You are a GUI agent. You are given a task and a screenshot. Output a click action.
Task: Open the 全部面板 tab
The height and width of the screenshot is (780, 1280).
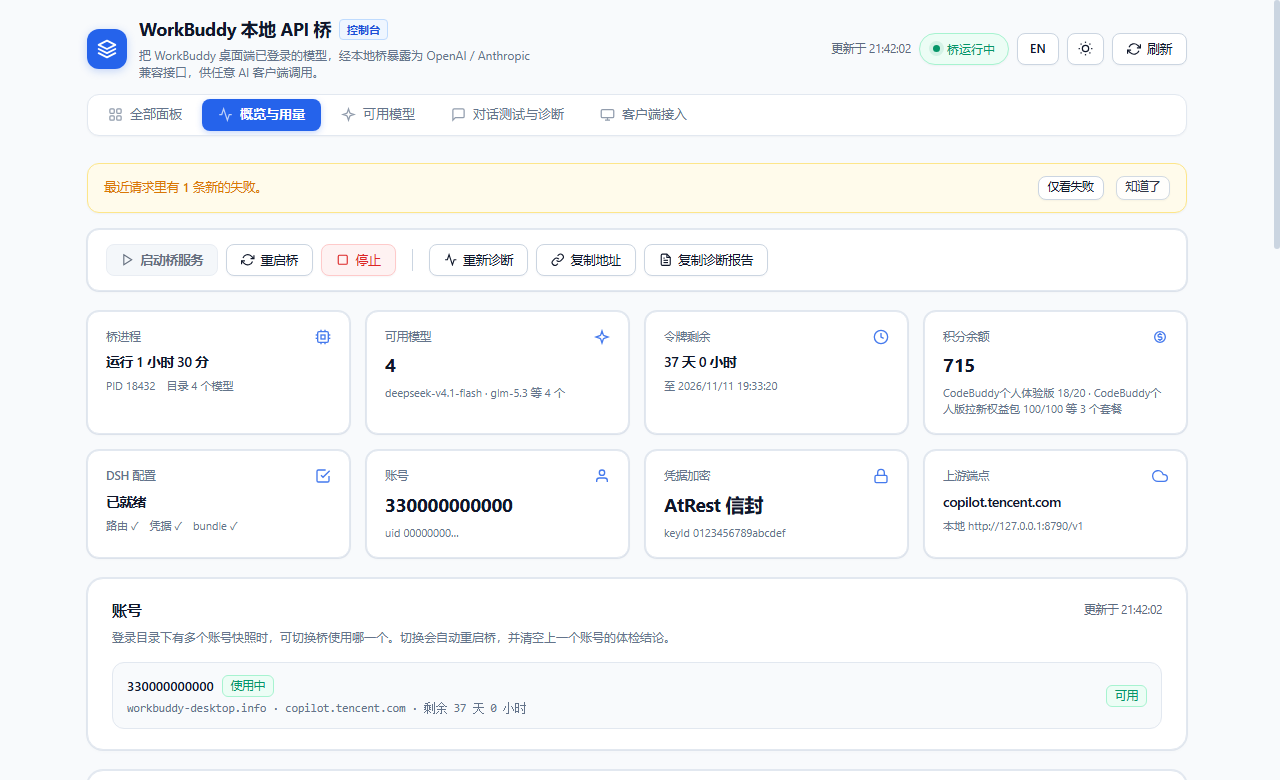(x=146, y=115)
